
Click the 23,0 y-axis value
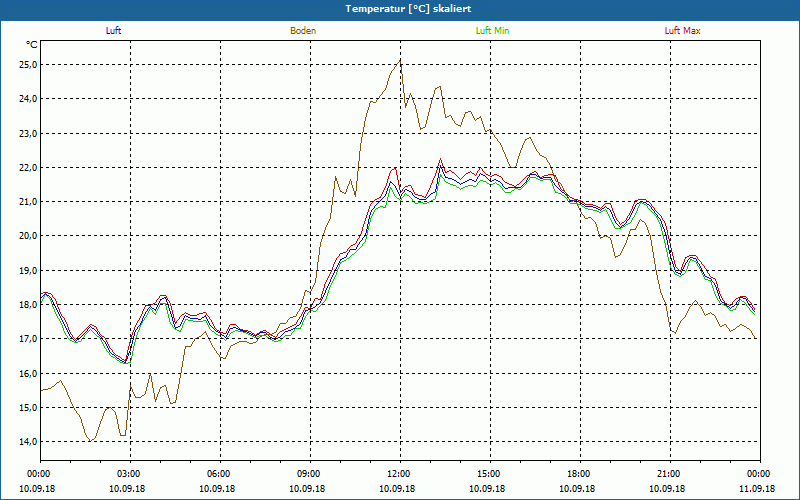pos(28,134)
